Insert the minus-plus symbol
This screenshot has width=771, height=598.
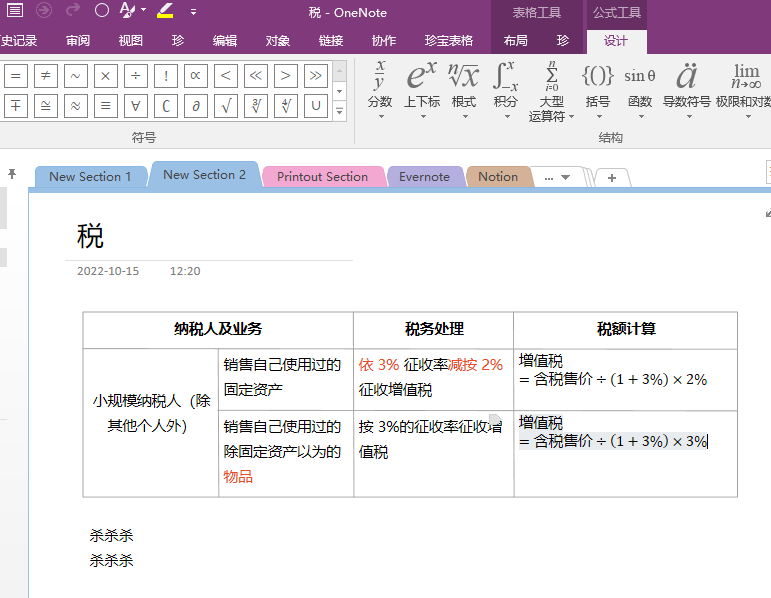pos(16,106)
